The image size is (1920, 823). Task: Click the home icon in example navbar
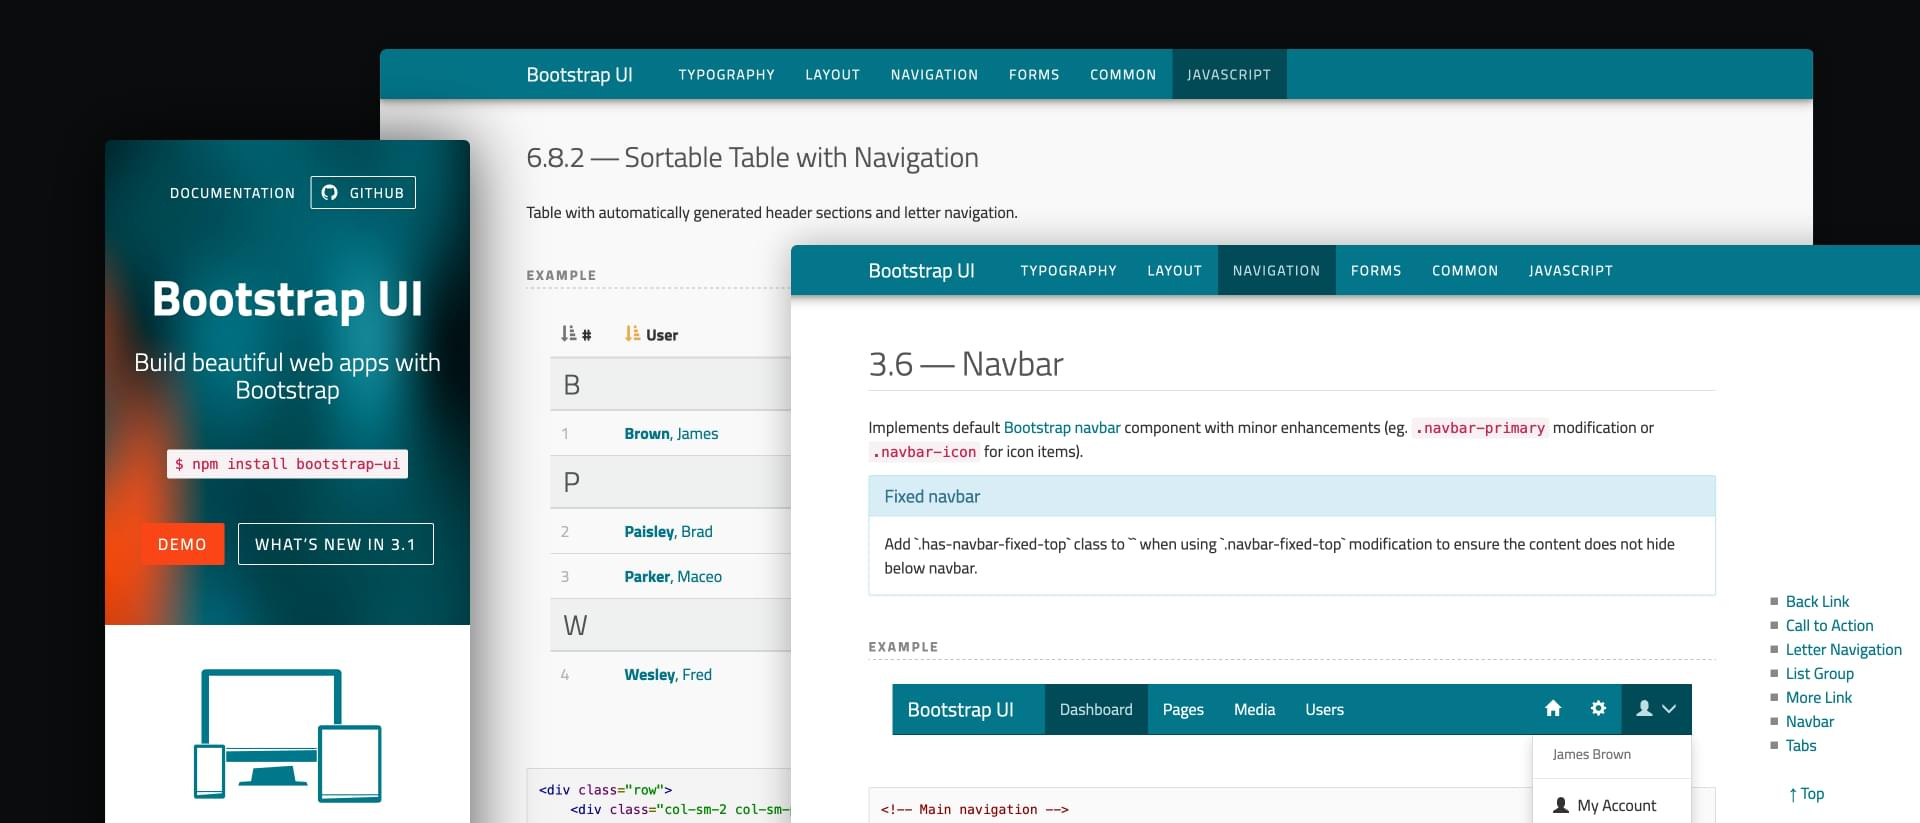[x=1553, y=709]
